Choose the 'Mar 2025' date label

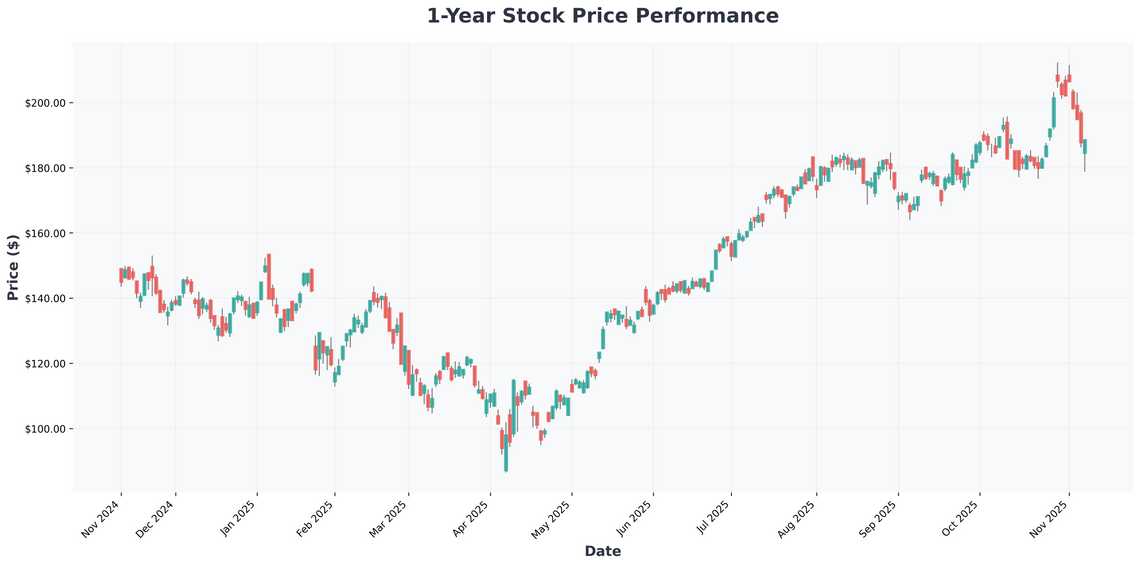click(389, 518)
